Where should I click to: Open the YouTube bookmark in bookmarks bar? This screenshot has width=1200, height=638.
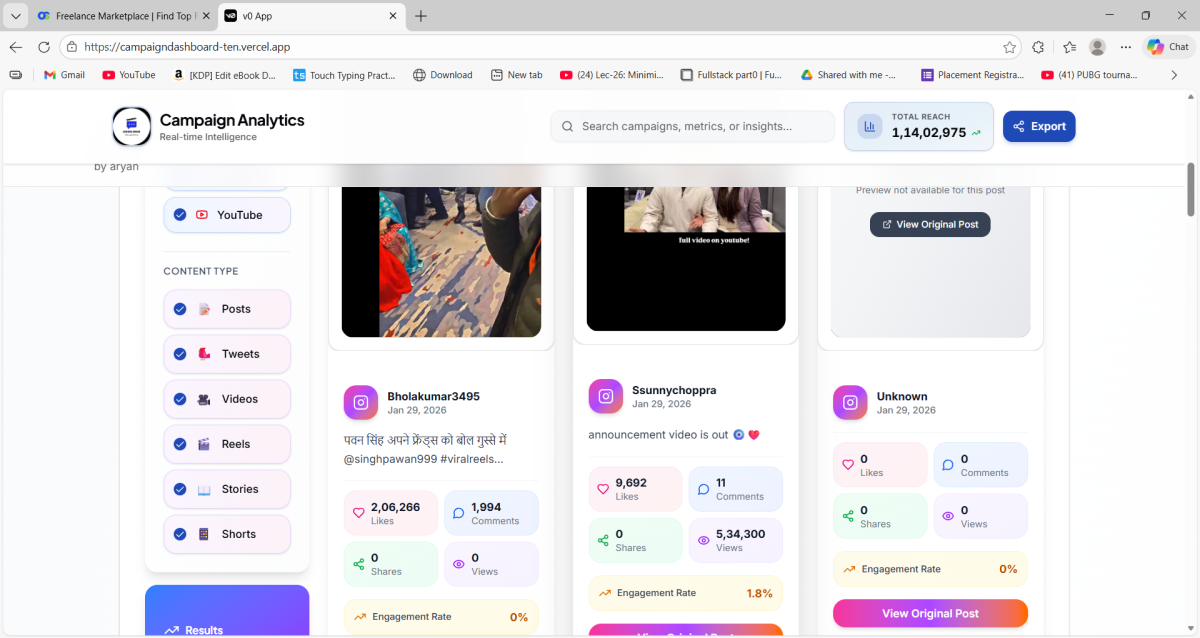click(129, 75)
